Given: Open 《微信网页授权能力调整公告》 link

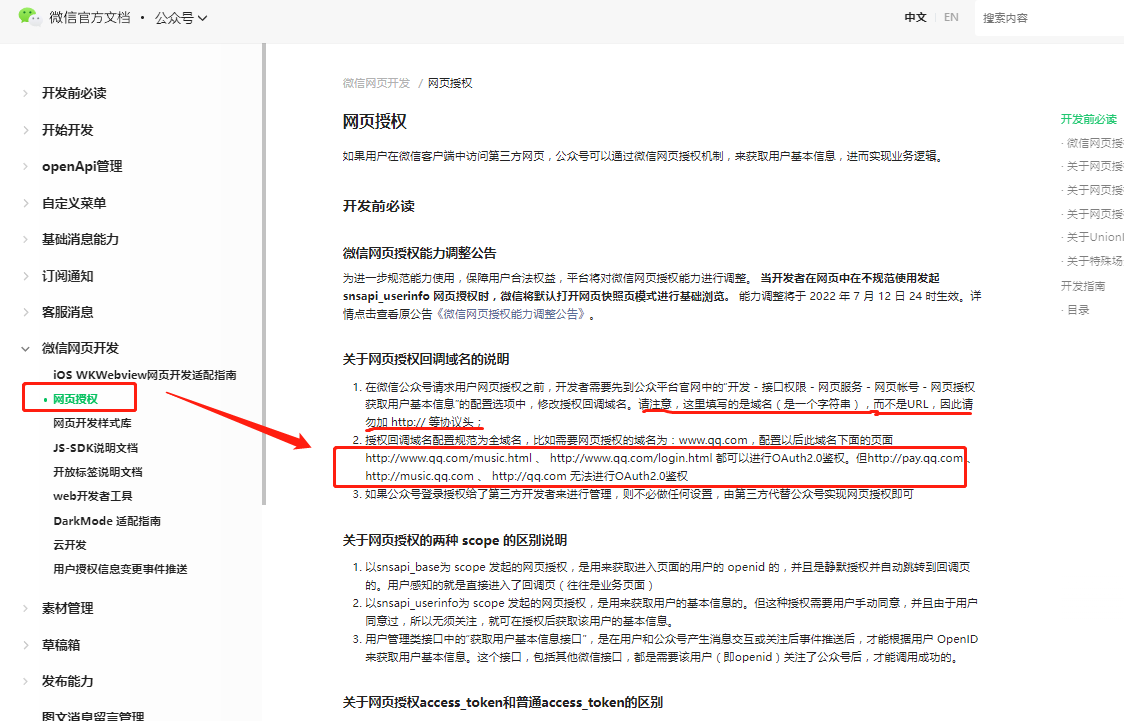Looking at the screenshot, I should point(510,314).
